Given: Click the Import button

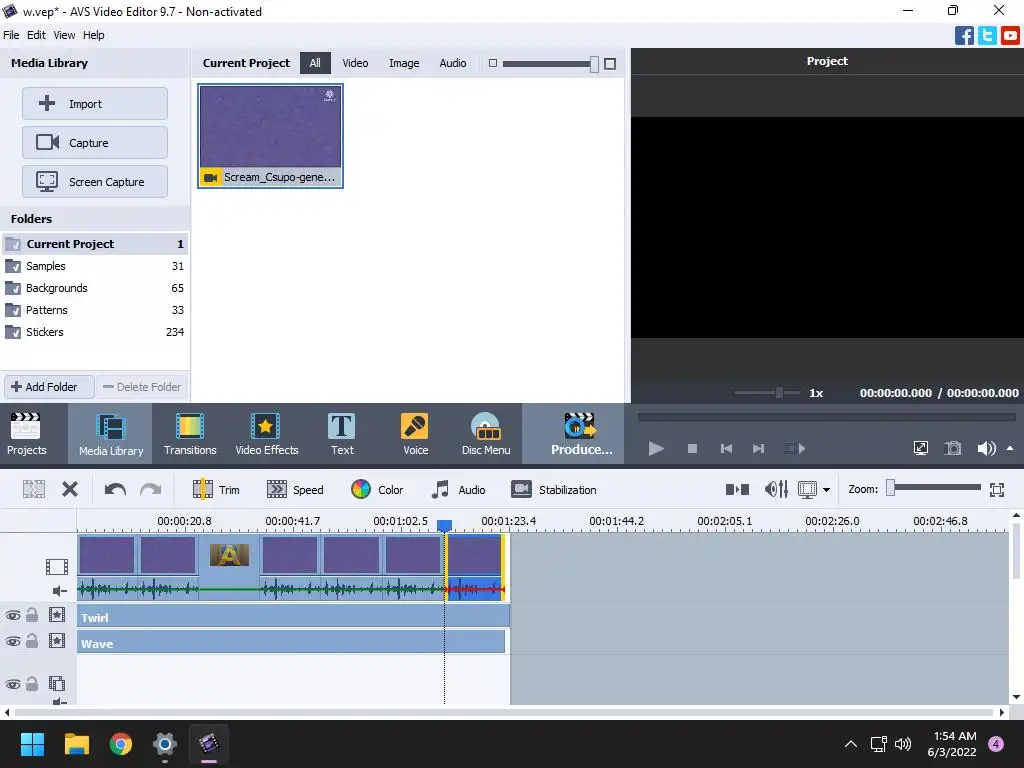Looking at the screenshot, I should (x=95, y=104).
